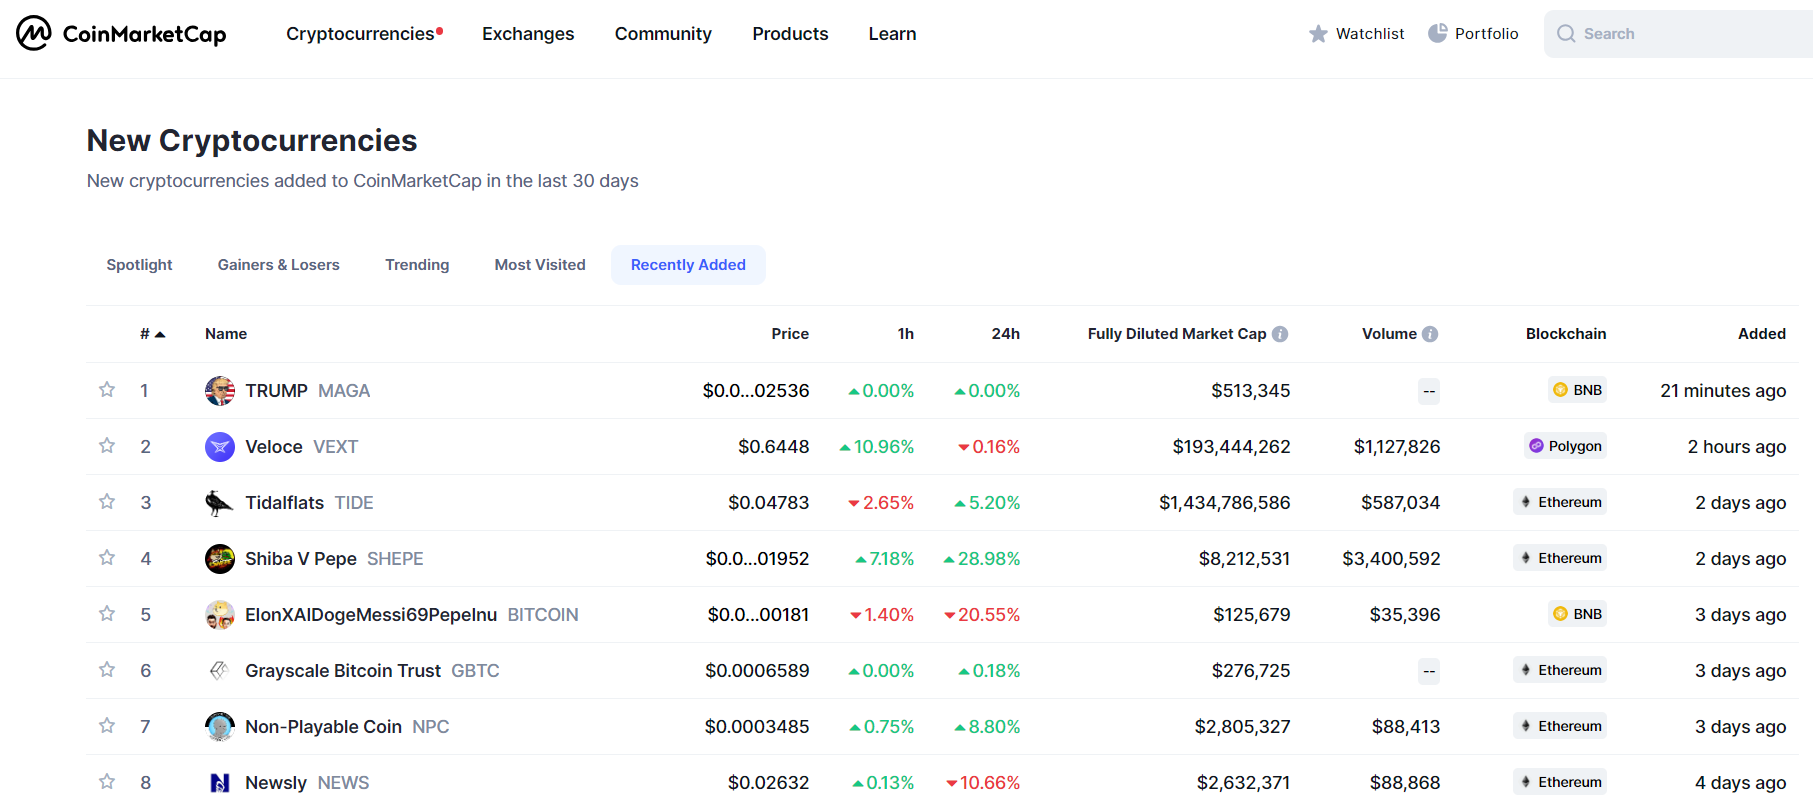This screenshot has width=1813, height=803.
Task: Click the Ethereum badge in Tidalflats row
Action: pyautogui.click(x=1560, y=502)
